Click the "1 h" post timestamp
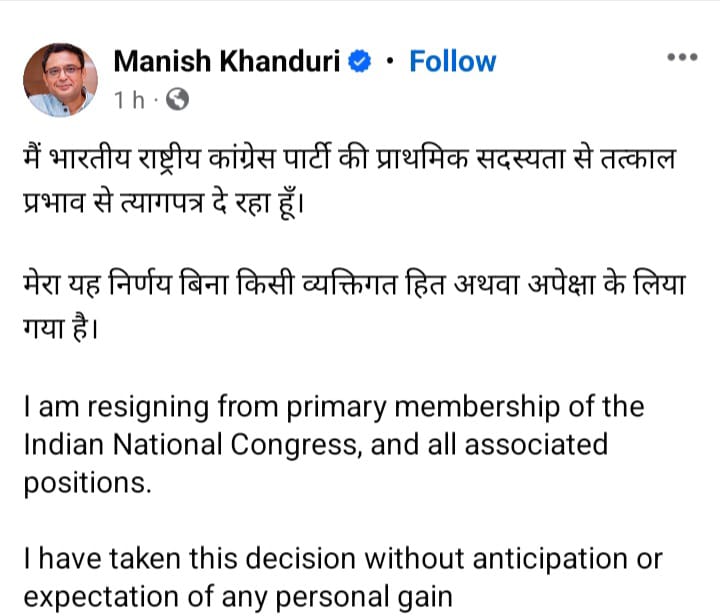Image resolution: width=720 pixels, height=616 pixels. tap(129, 99)
